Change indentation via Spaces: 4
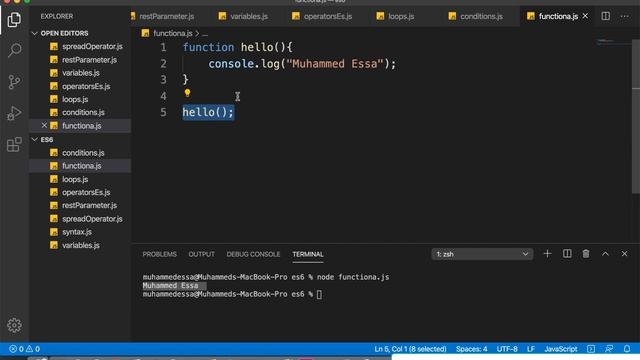 (471, 349)
